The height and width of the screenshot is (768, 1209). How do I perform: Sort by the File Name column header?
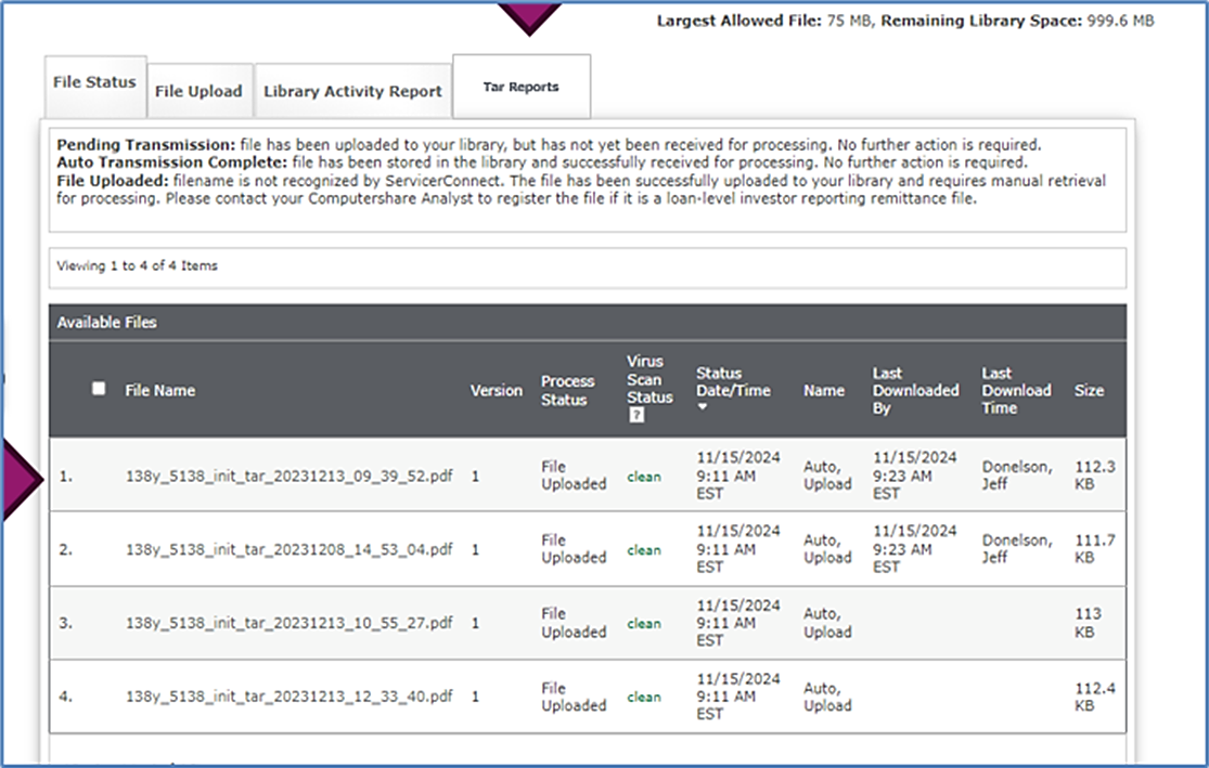point(160,390)
